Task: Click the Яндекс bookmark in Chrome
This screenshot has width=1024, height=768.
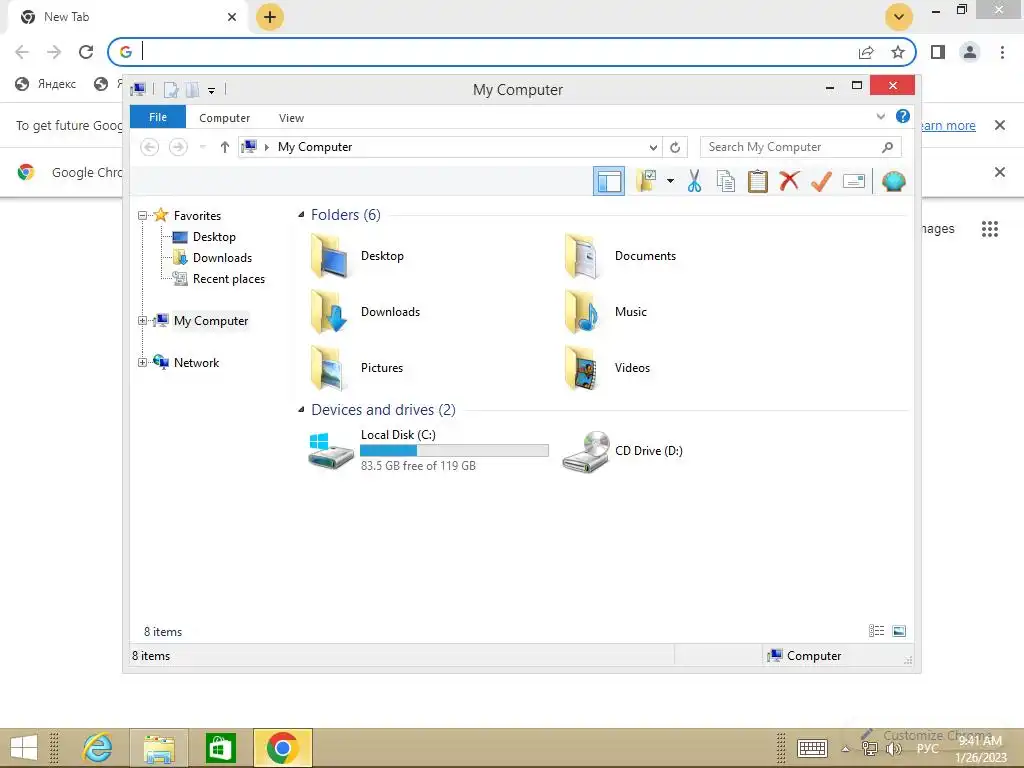Action: pos(46,84)
